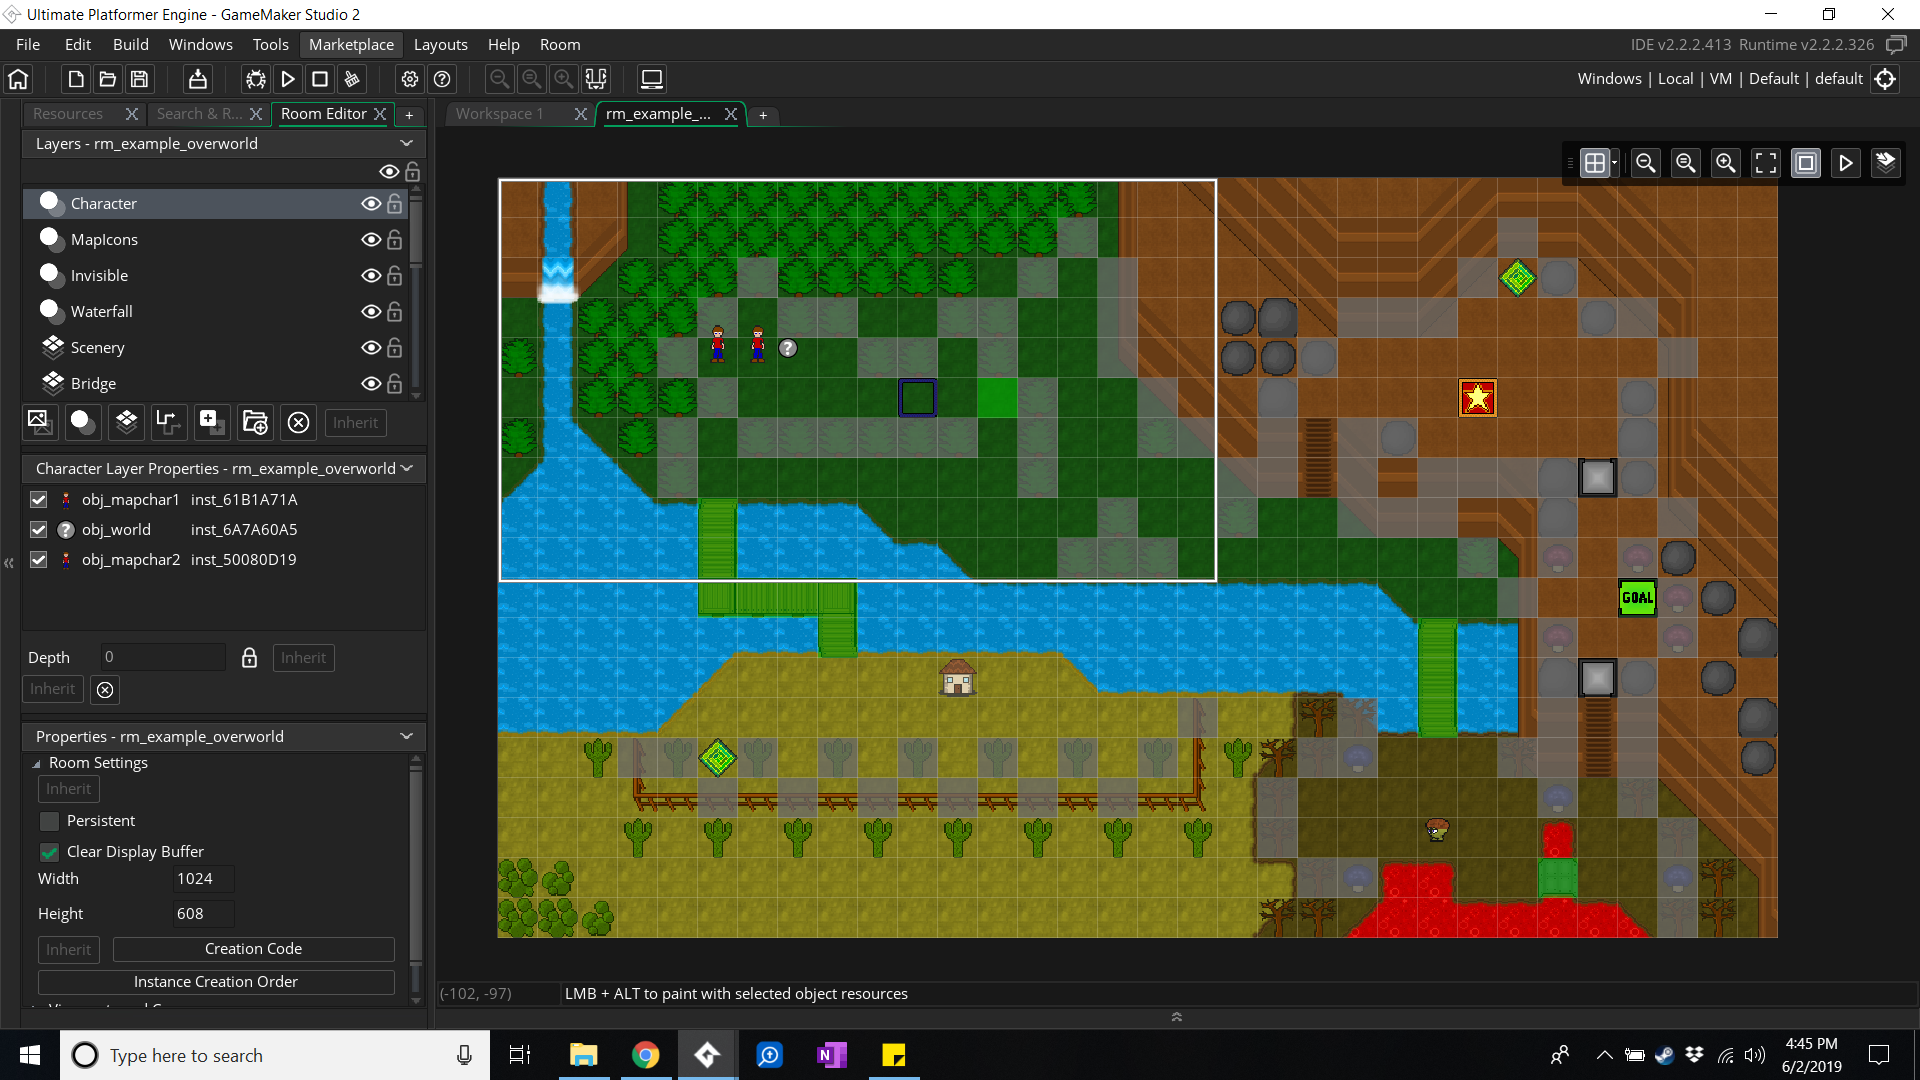Open the File menu
Screen dimensions: 1920x1080
click(x=28, y=45)
